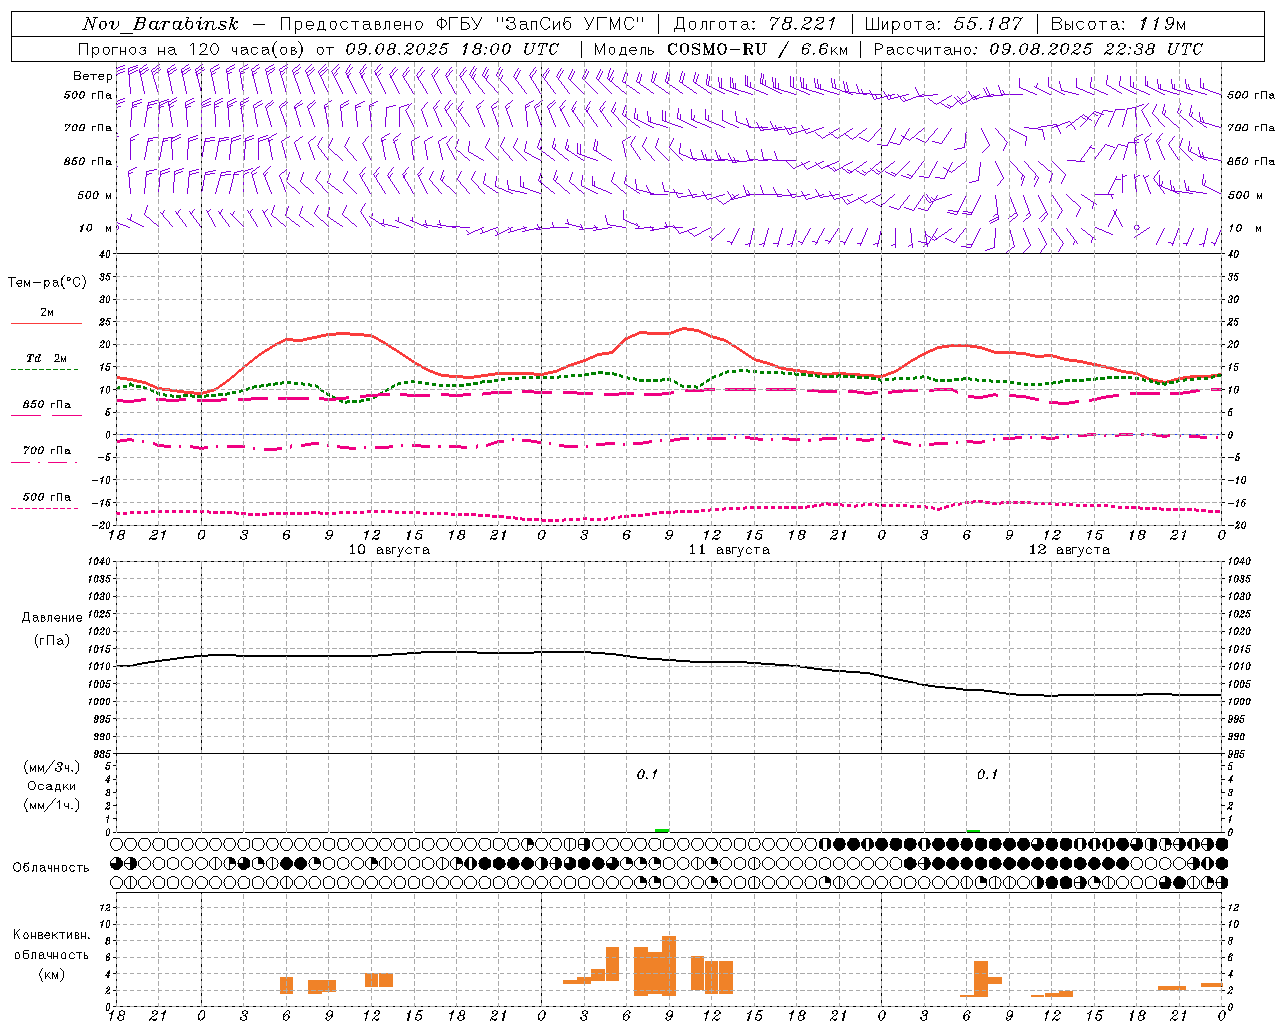Select the Давление pressure label
Screen dimensions: 1280x1024
[x=52, y=618]
